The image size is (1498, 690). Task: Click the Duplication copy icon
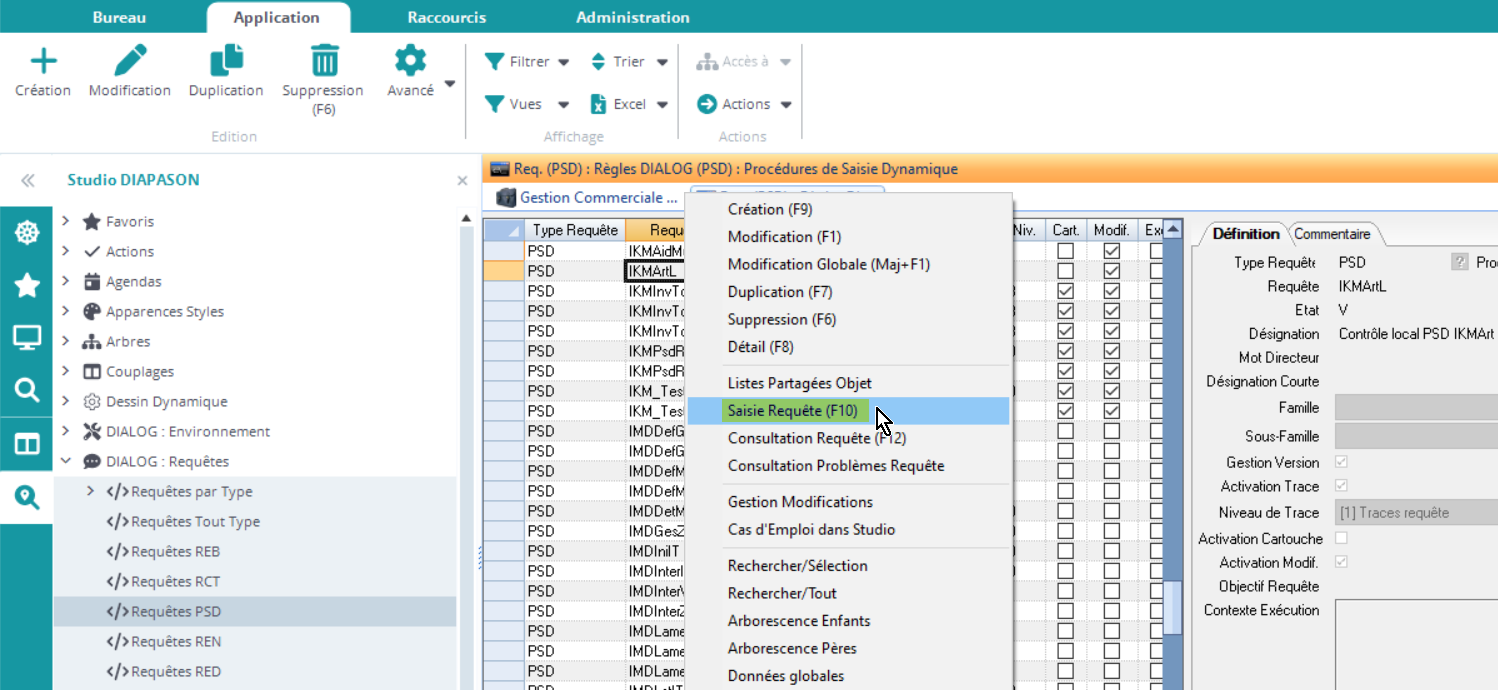tap(226, 62)
